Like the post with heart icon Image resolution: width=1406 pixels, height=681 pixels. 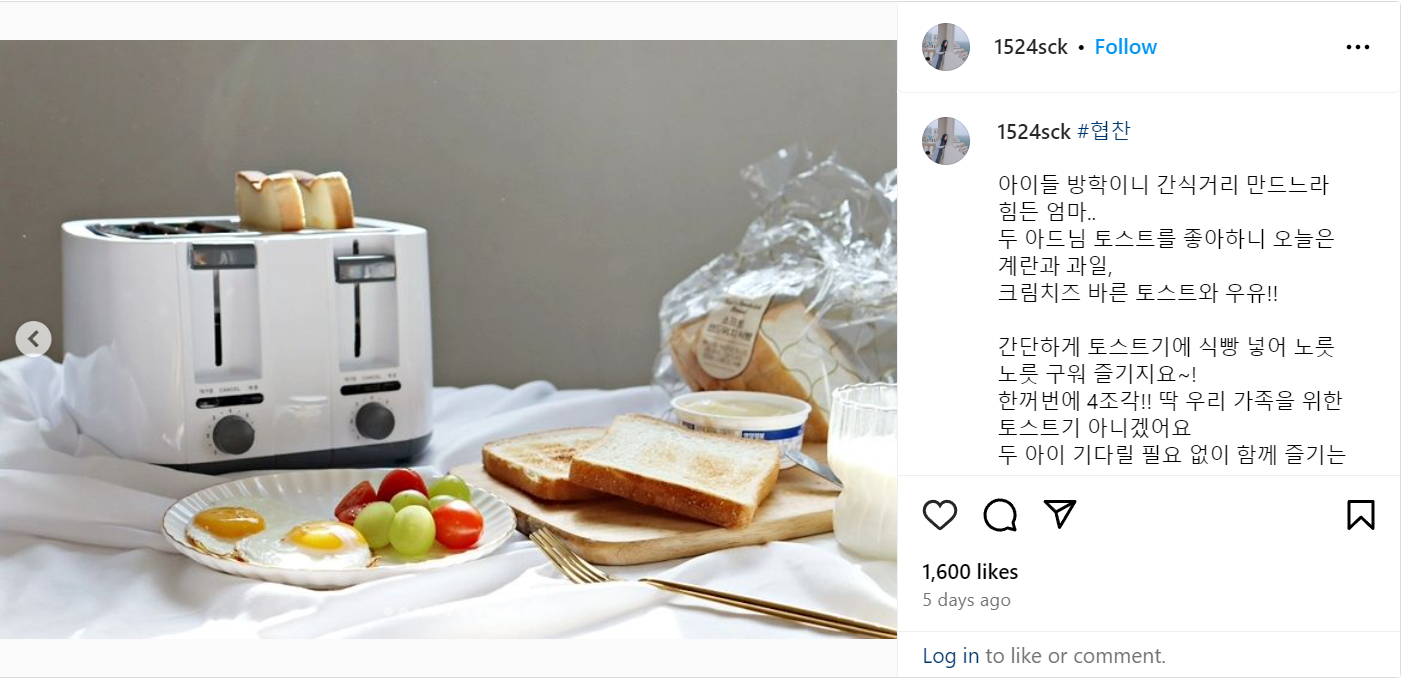click(x=939, y=515)
